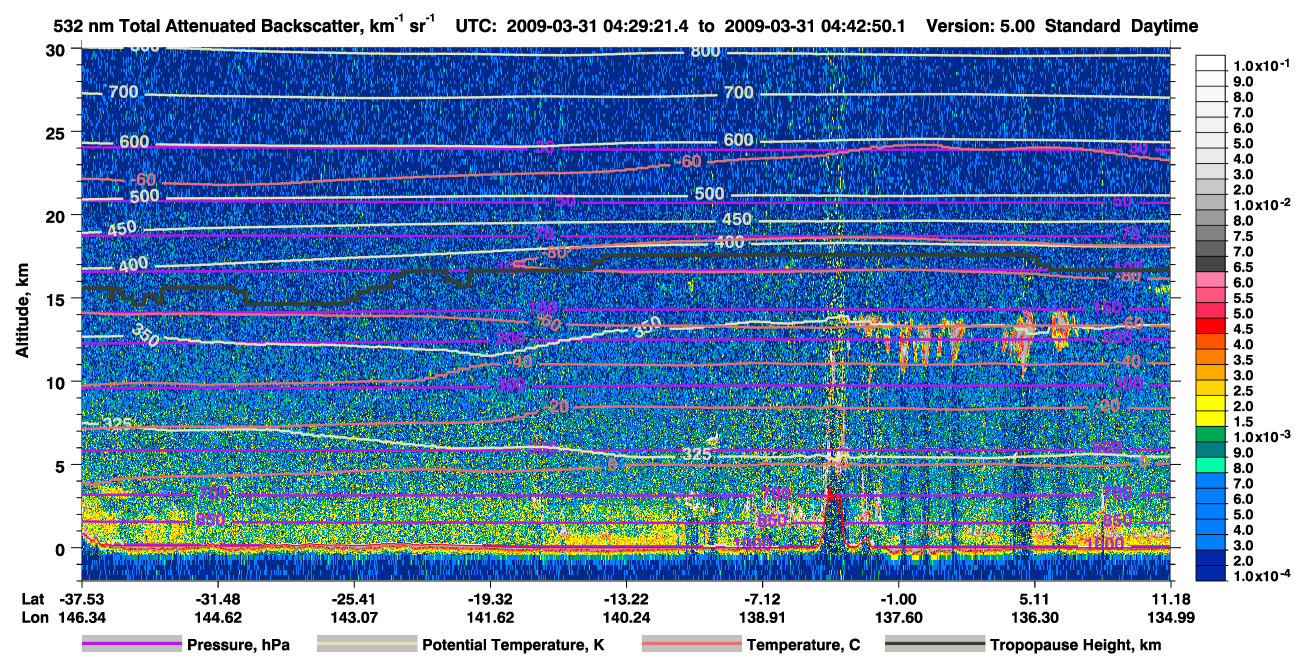Click the 'Pressure, hPa' legend label
This screenshot has height=667, width=1300.
(x=238, y=645)
